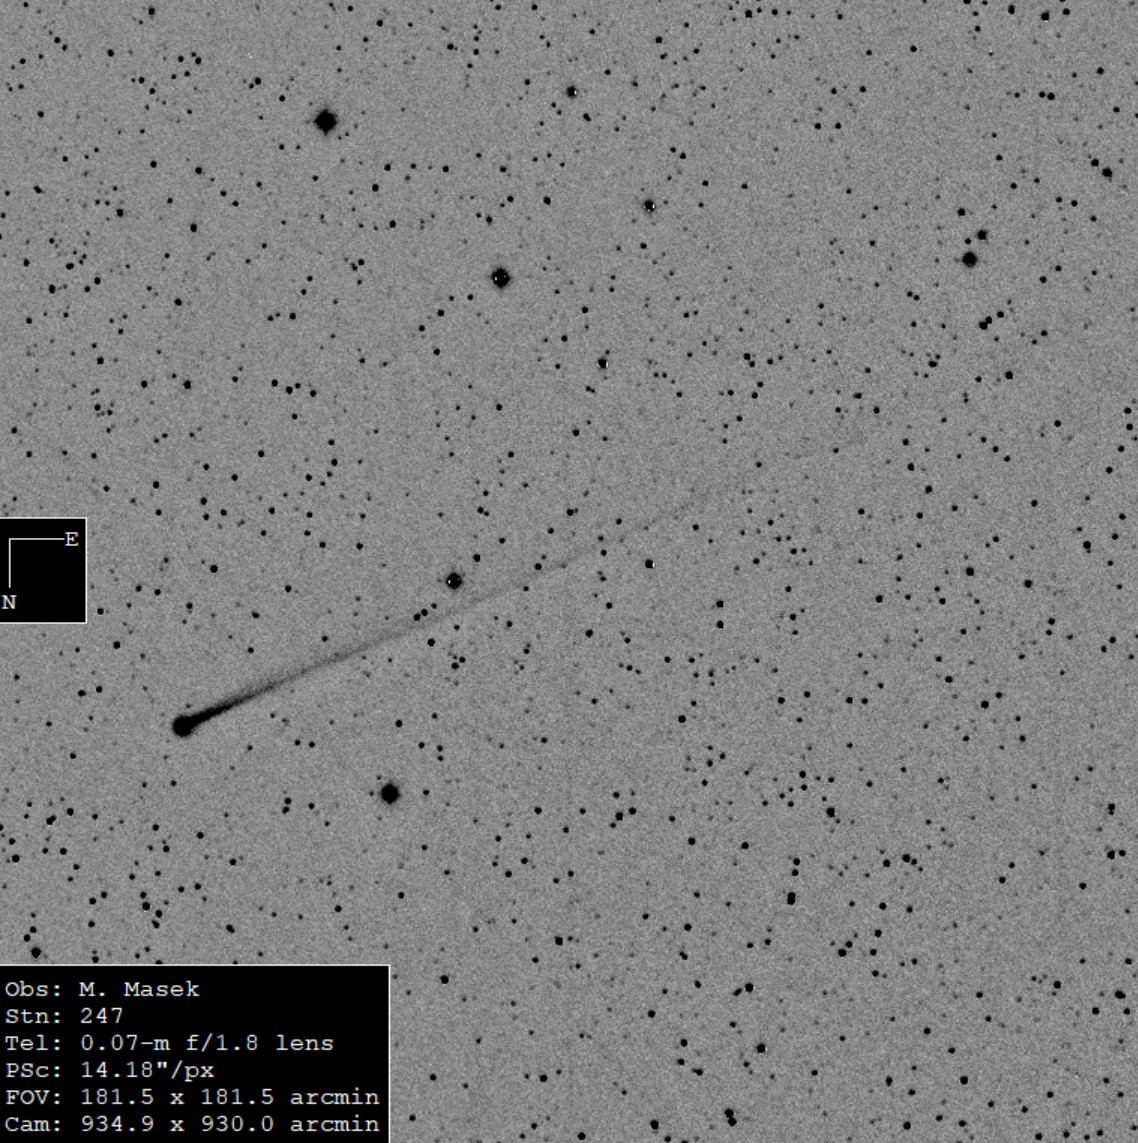Click the comet's bright head
Screen dimensions: 1138x1143
(x=183, y=725)
